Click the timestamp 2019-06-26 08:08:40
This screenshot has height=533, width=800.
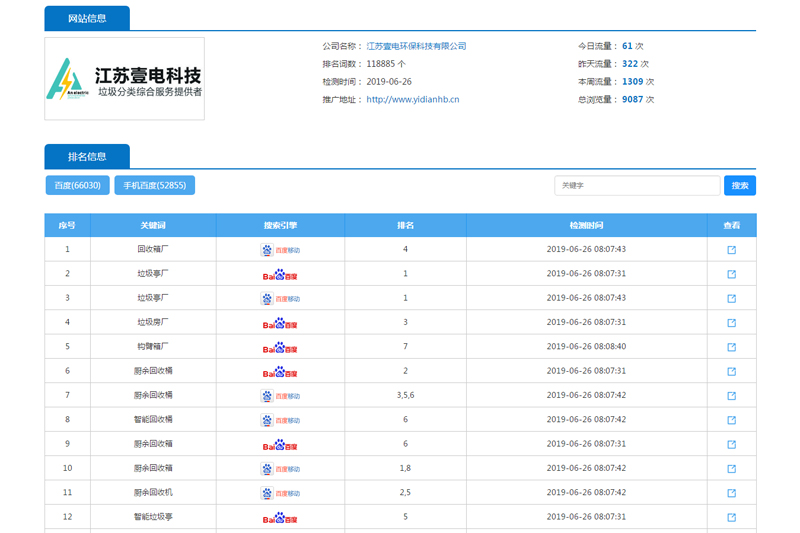[x=586, y=346]
